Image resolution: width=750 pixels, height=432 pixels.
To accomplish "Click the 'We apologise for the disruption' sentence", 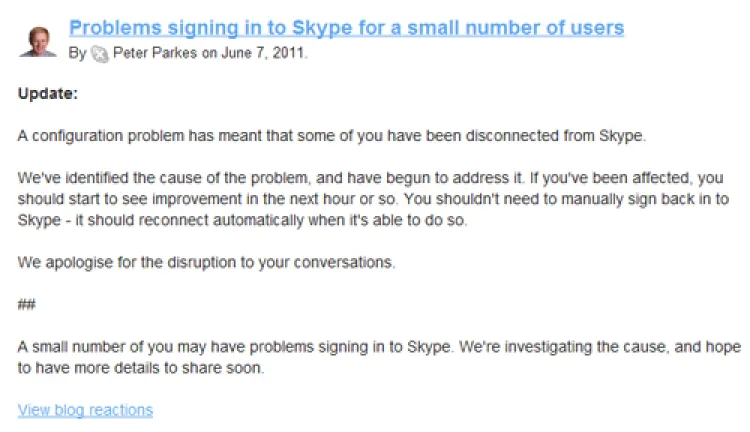I will (x=206, y=262).
